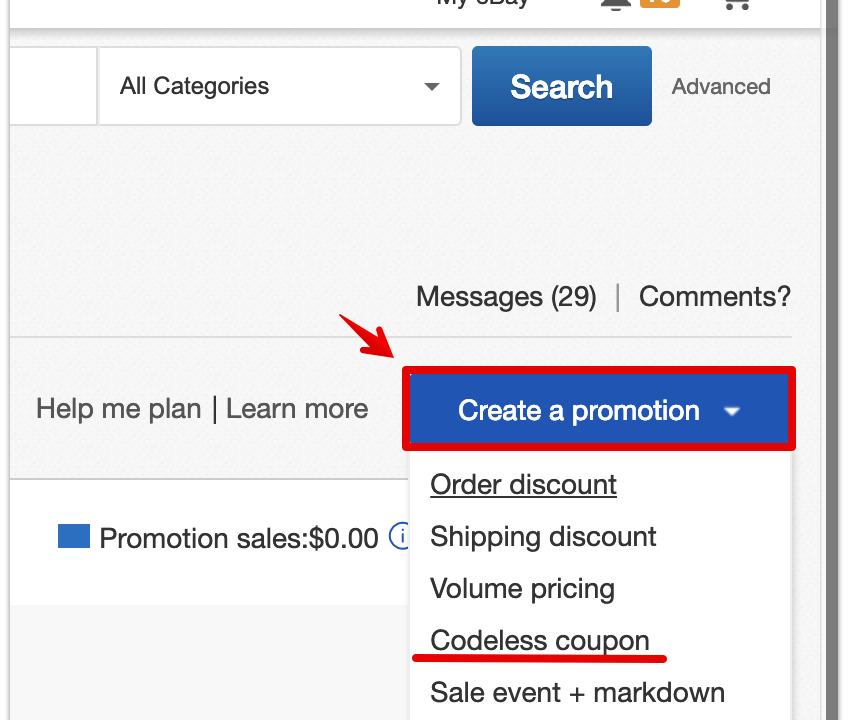Click the All Categories dropdown arrow
Viewport: 848px width, 720px height.
[432, 87]
